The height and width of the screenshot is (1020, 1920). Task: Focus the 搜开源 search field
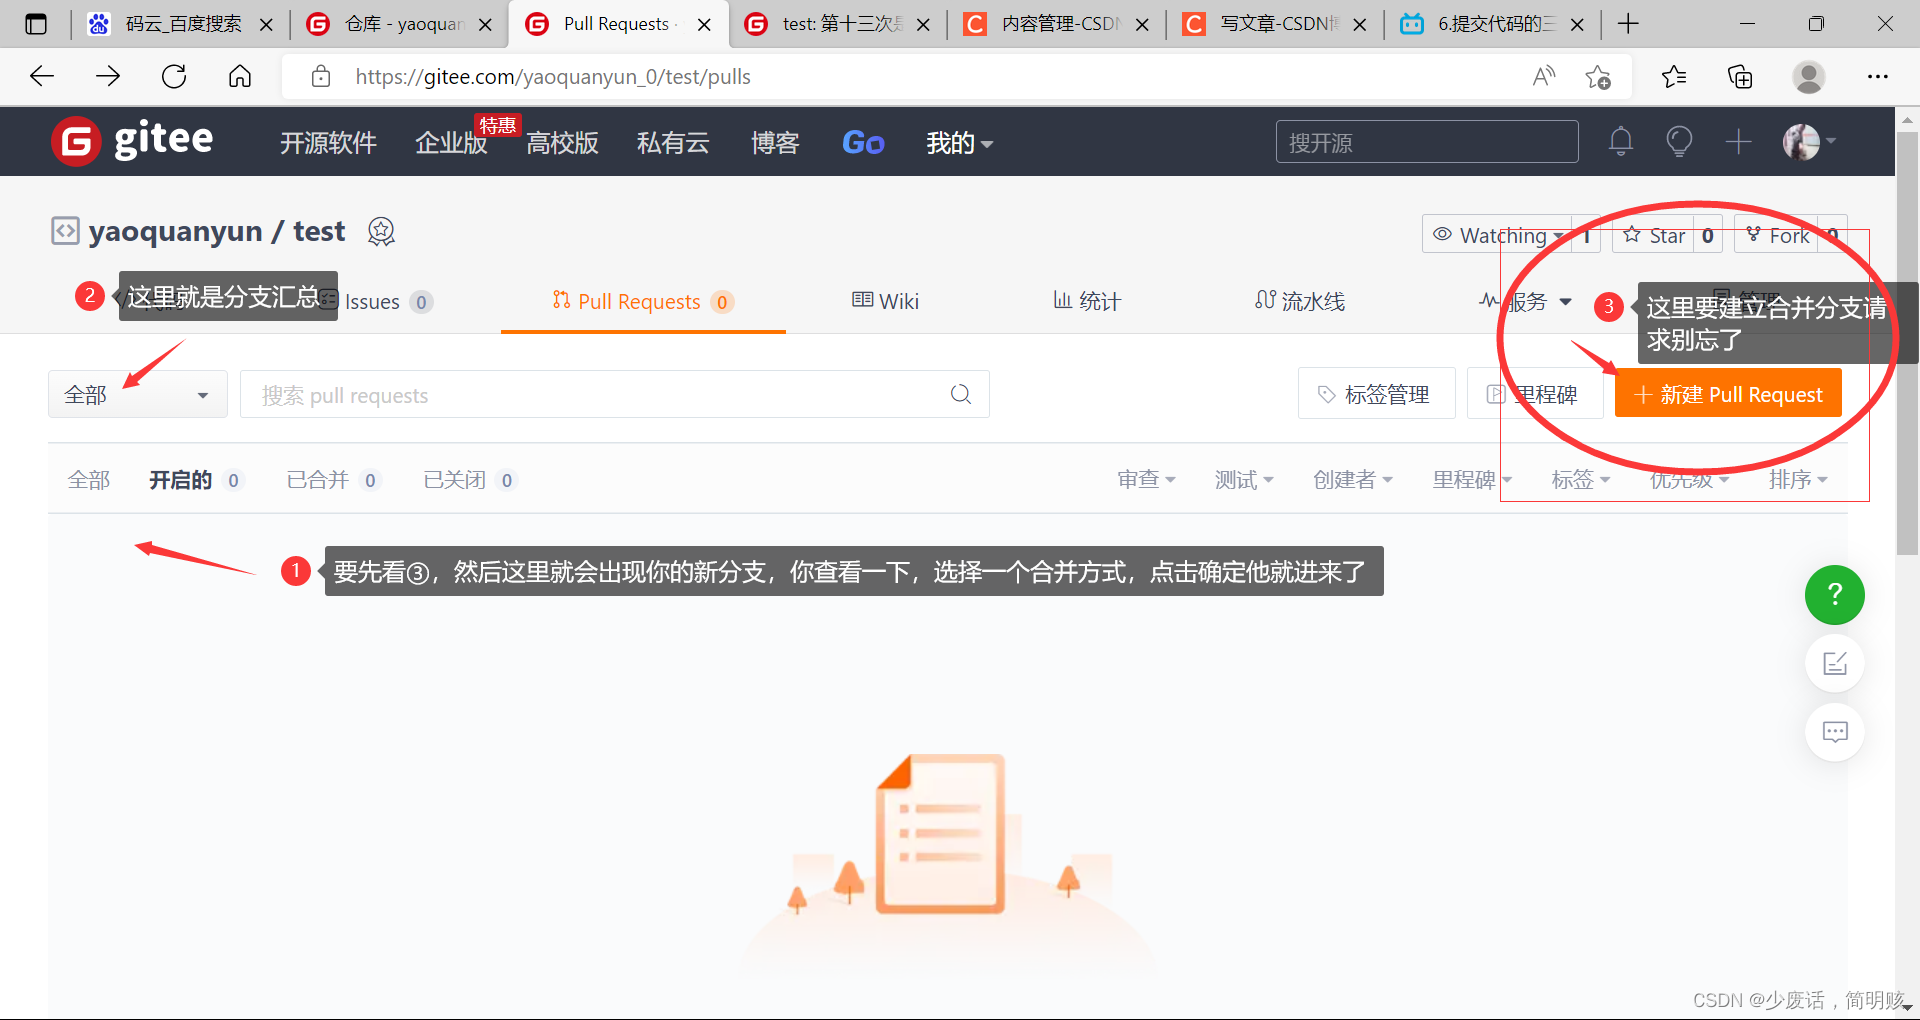pos(1427,142)
